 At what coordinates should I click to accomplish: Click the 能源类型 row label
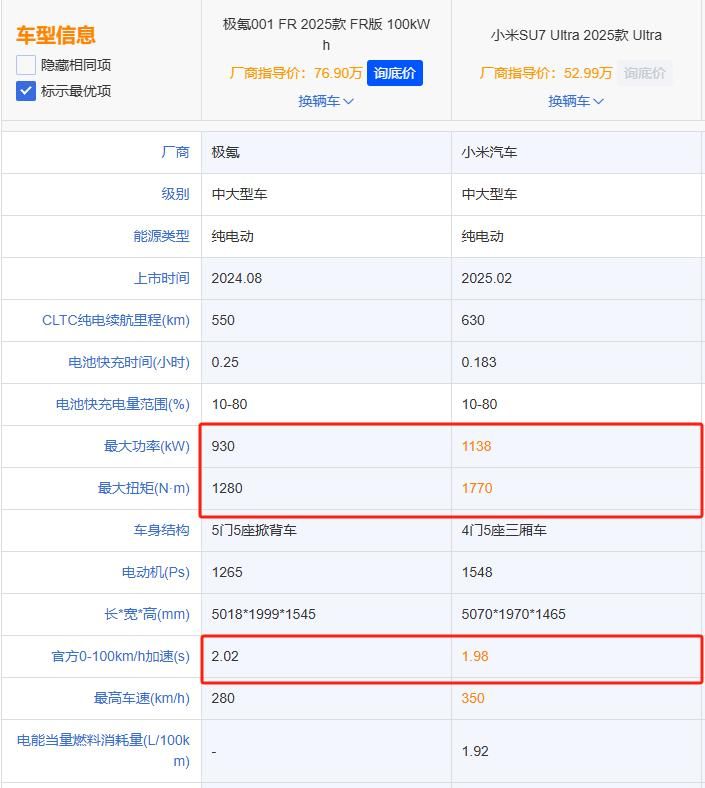pos(161,236)
